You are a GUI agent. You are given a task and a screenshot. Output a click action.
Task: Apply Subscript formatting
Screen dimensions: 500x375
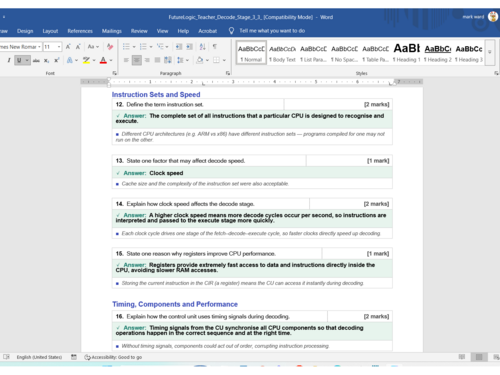point(47,60)
